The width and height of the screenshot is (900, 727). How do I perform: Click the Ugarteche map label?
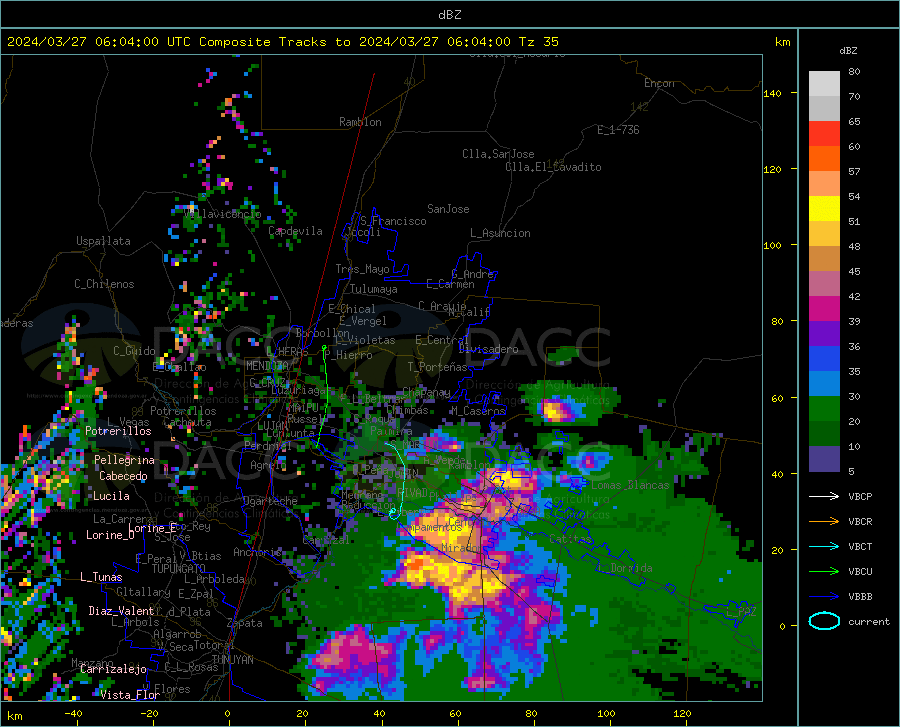click(x=270, y=501)
